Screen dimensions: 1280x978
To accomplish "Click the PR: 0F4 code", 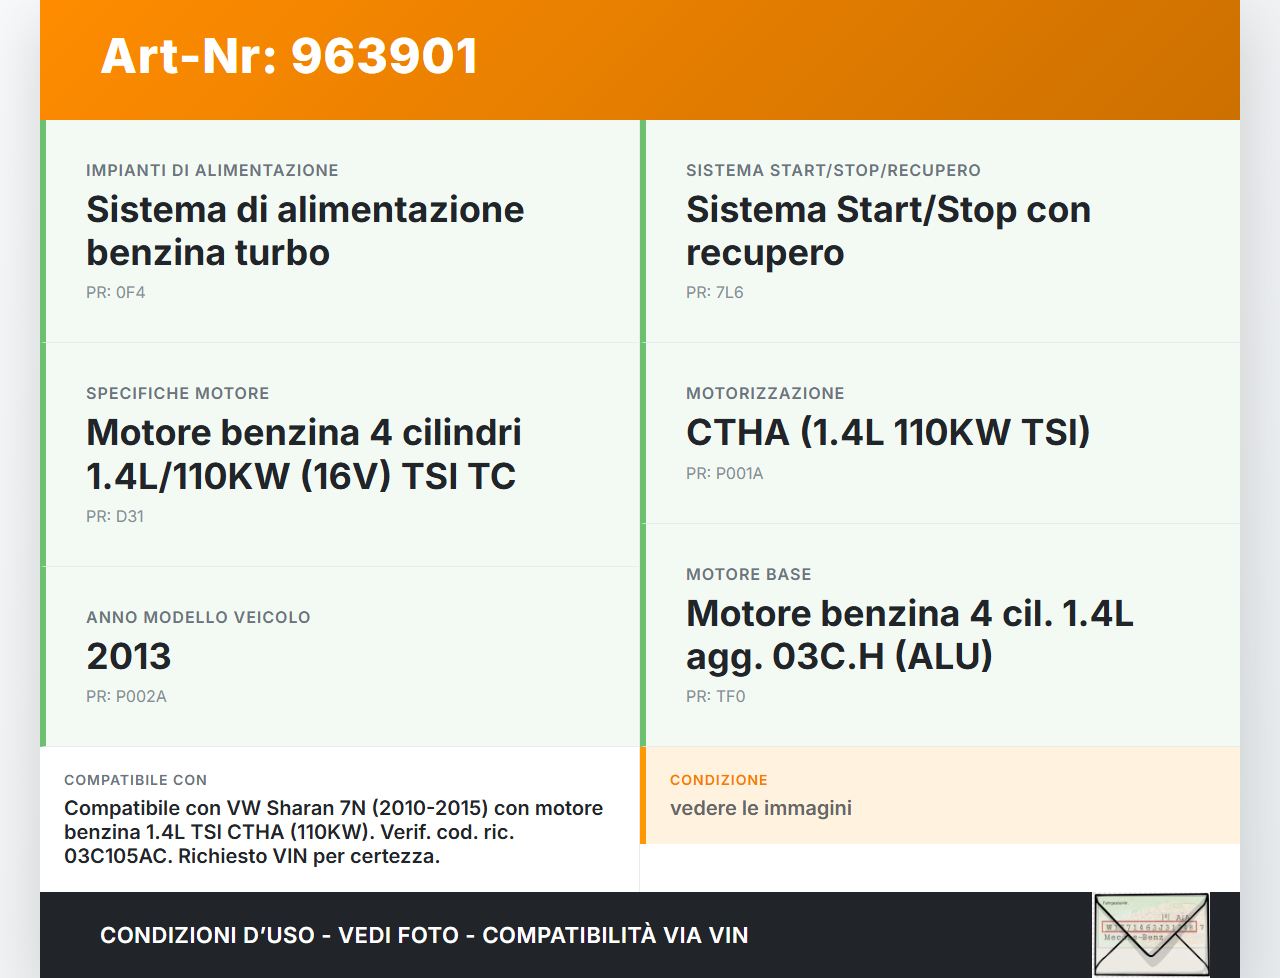I will click(116, 293).
